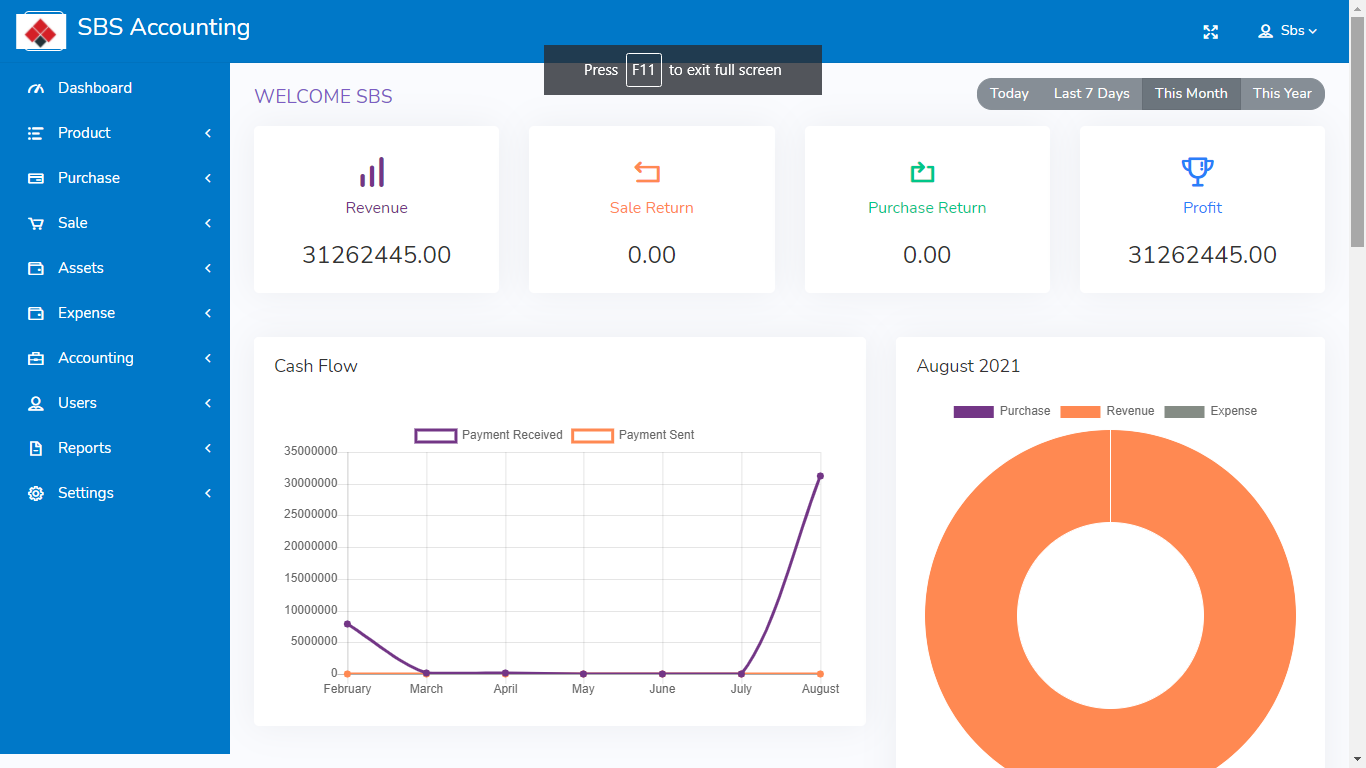
Task: Toggle Revenue legend in August 2021 chart
Action: point(1107,411)
